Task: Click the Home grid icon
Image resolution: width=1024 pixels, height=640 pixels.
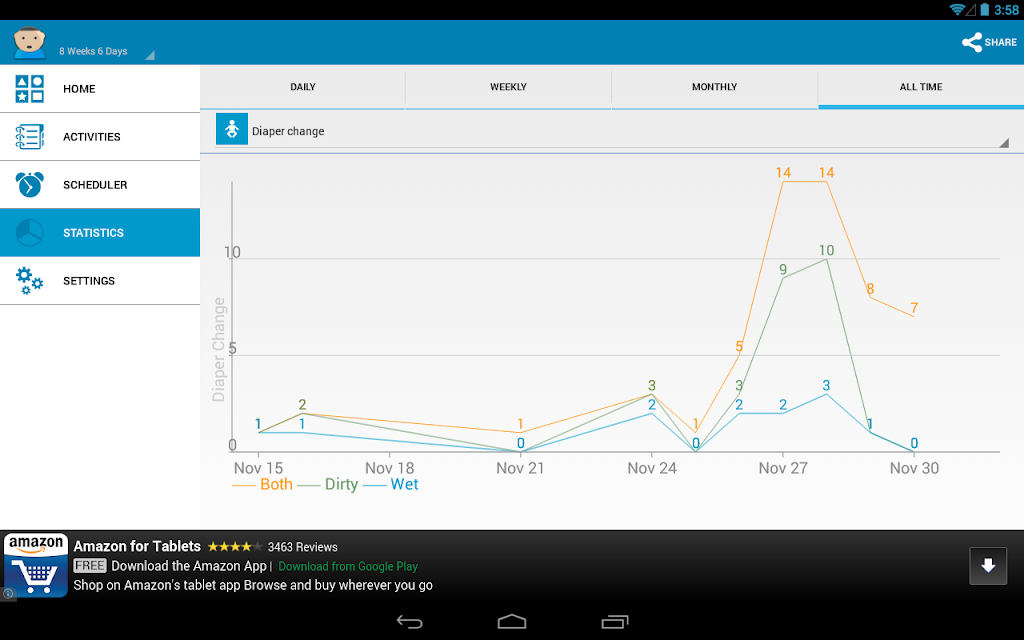Action: pos(29,89)
